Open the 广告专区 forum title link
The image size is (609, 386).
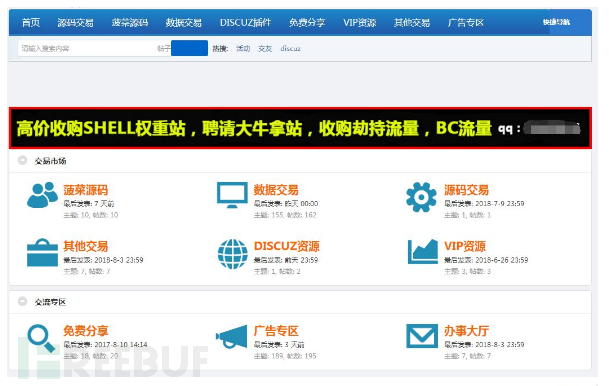coord(276,331)
